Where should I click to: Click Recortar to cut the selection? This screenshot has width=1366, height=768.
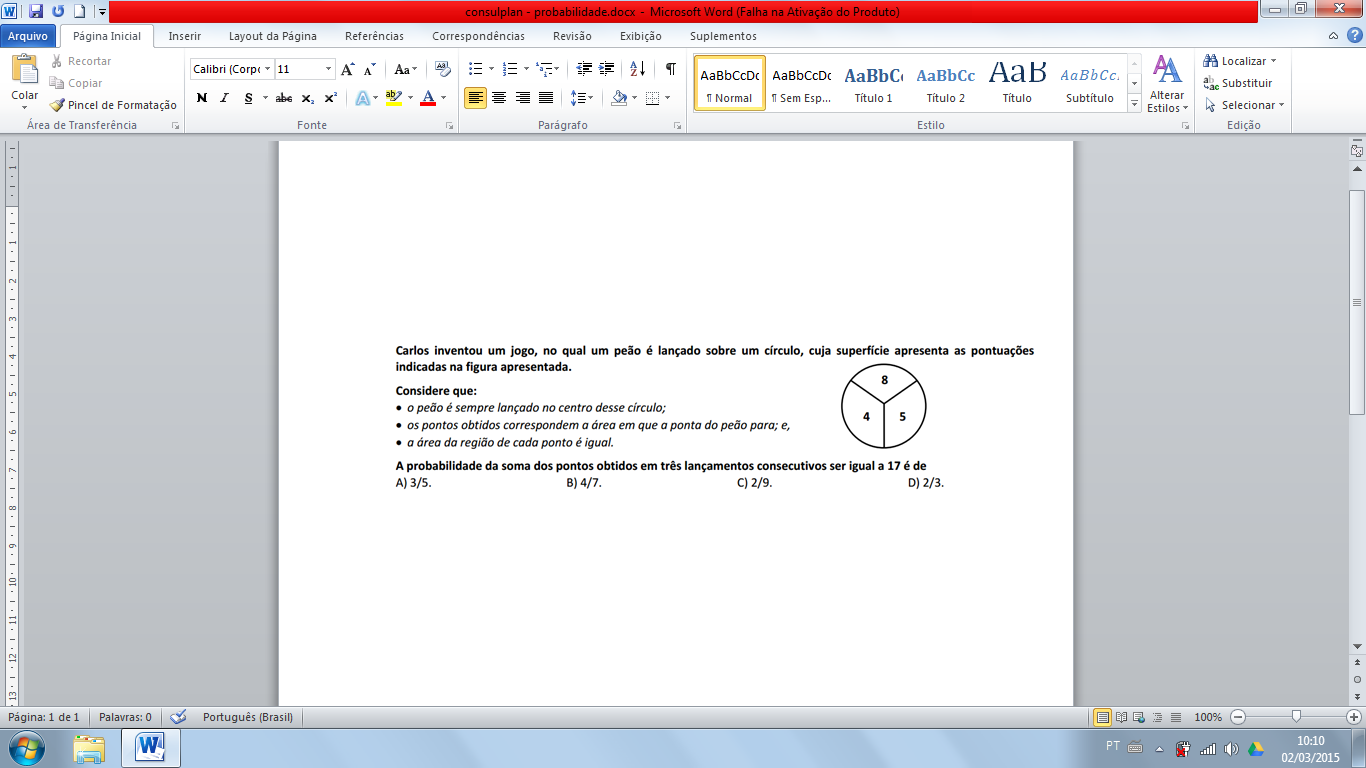click(x=81, y=61)
